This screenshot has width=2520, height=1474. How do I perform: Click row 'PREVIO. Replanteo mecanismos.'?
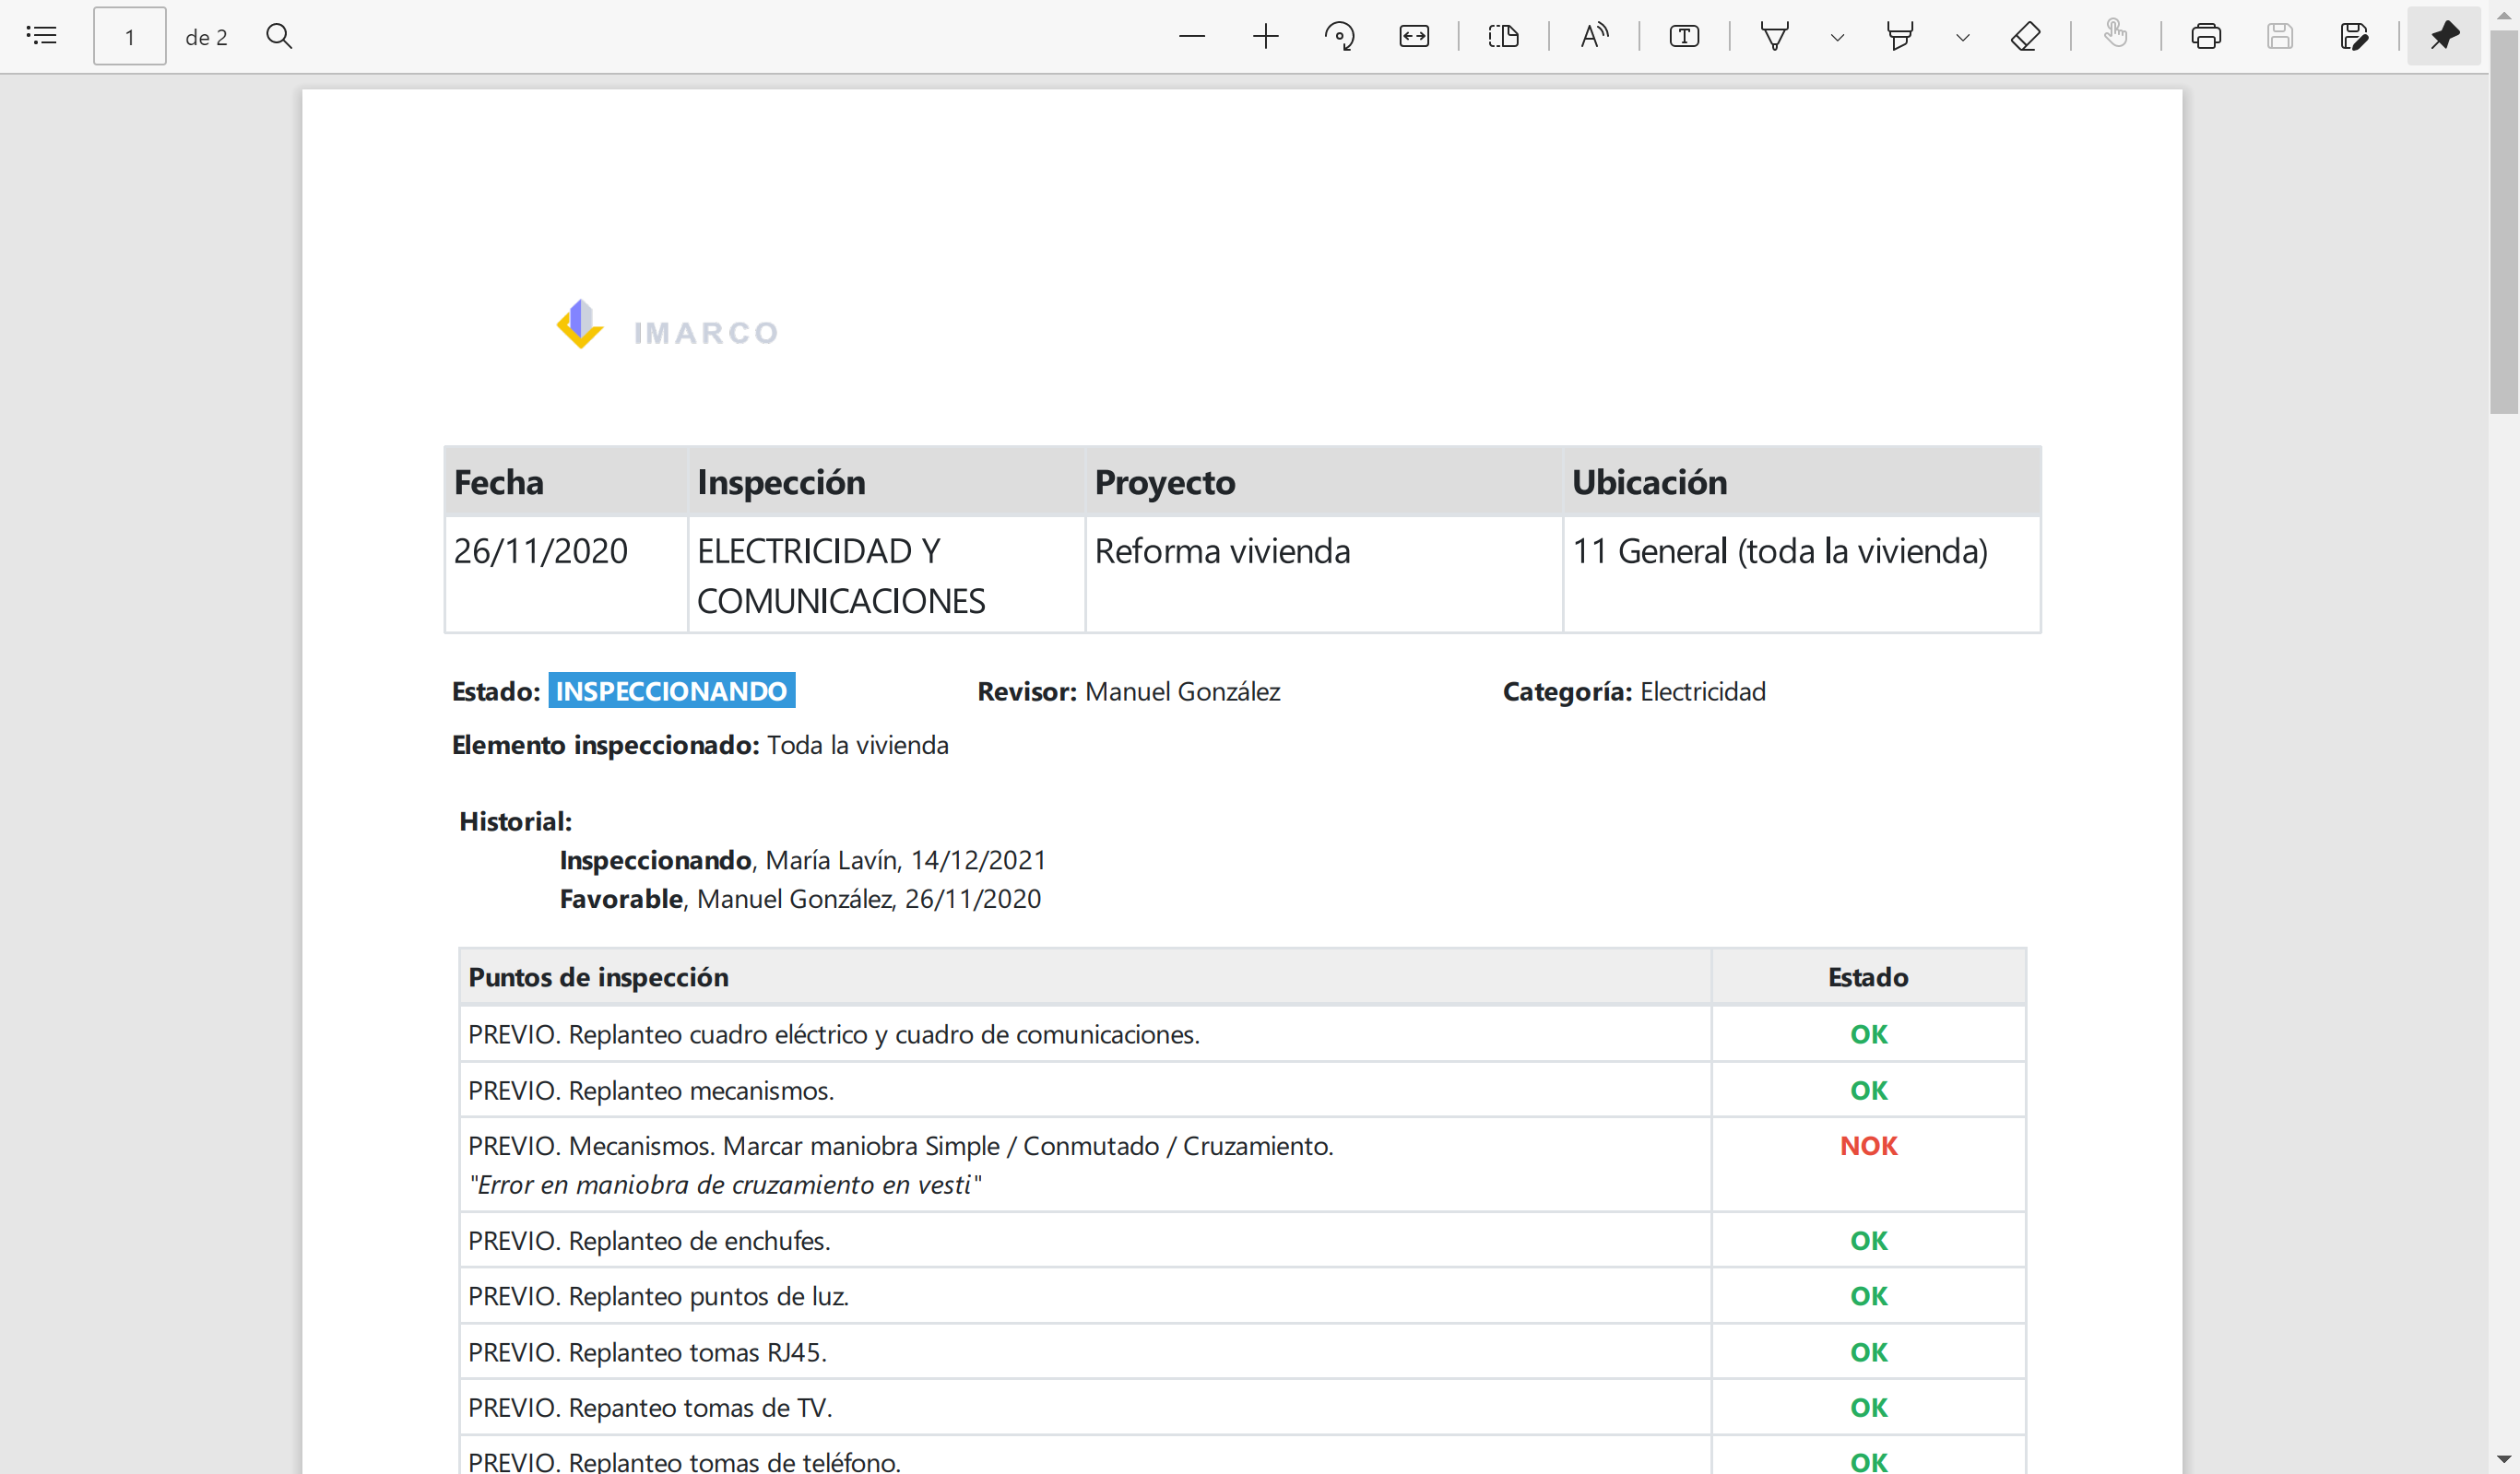(1085, 1090)
